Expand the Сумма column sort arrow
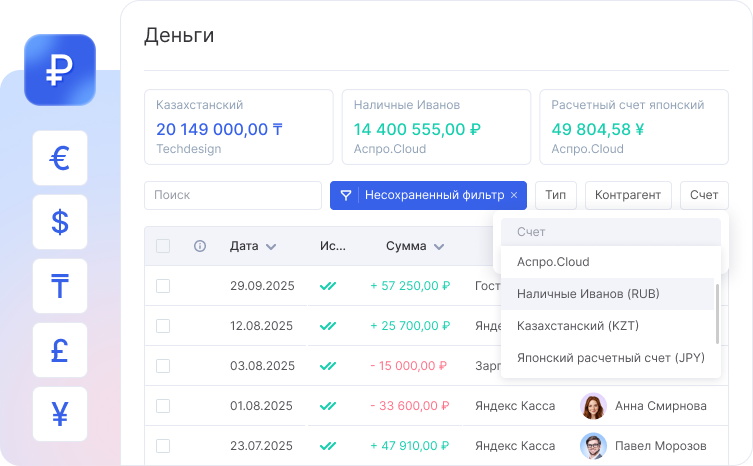Viewport: 753px width, 466px height. coord(439,246)
